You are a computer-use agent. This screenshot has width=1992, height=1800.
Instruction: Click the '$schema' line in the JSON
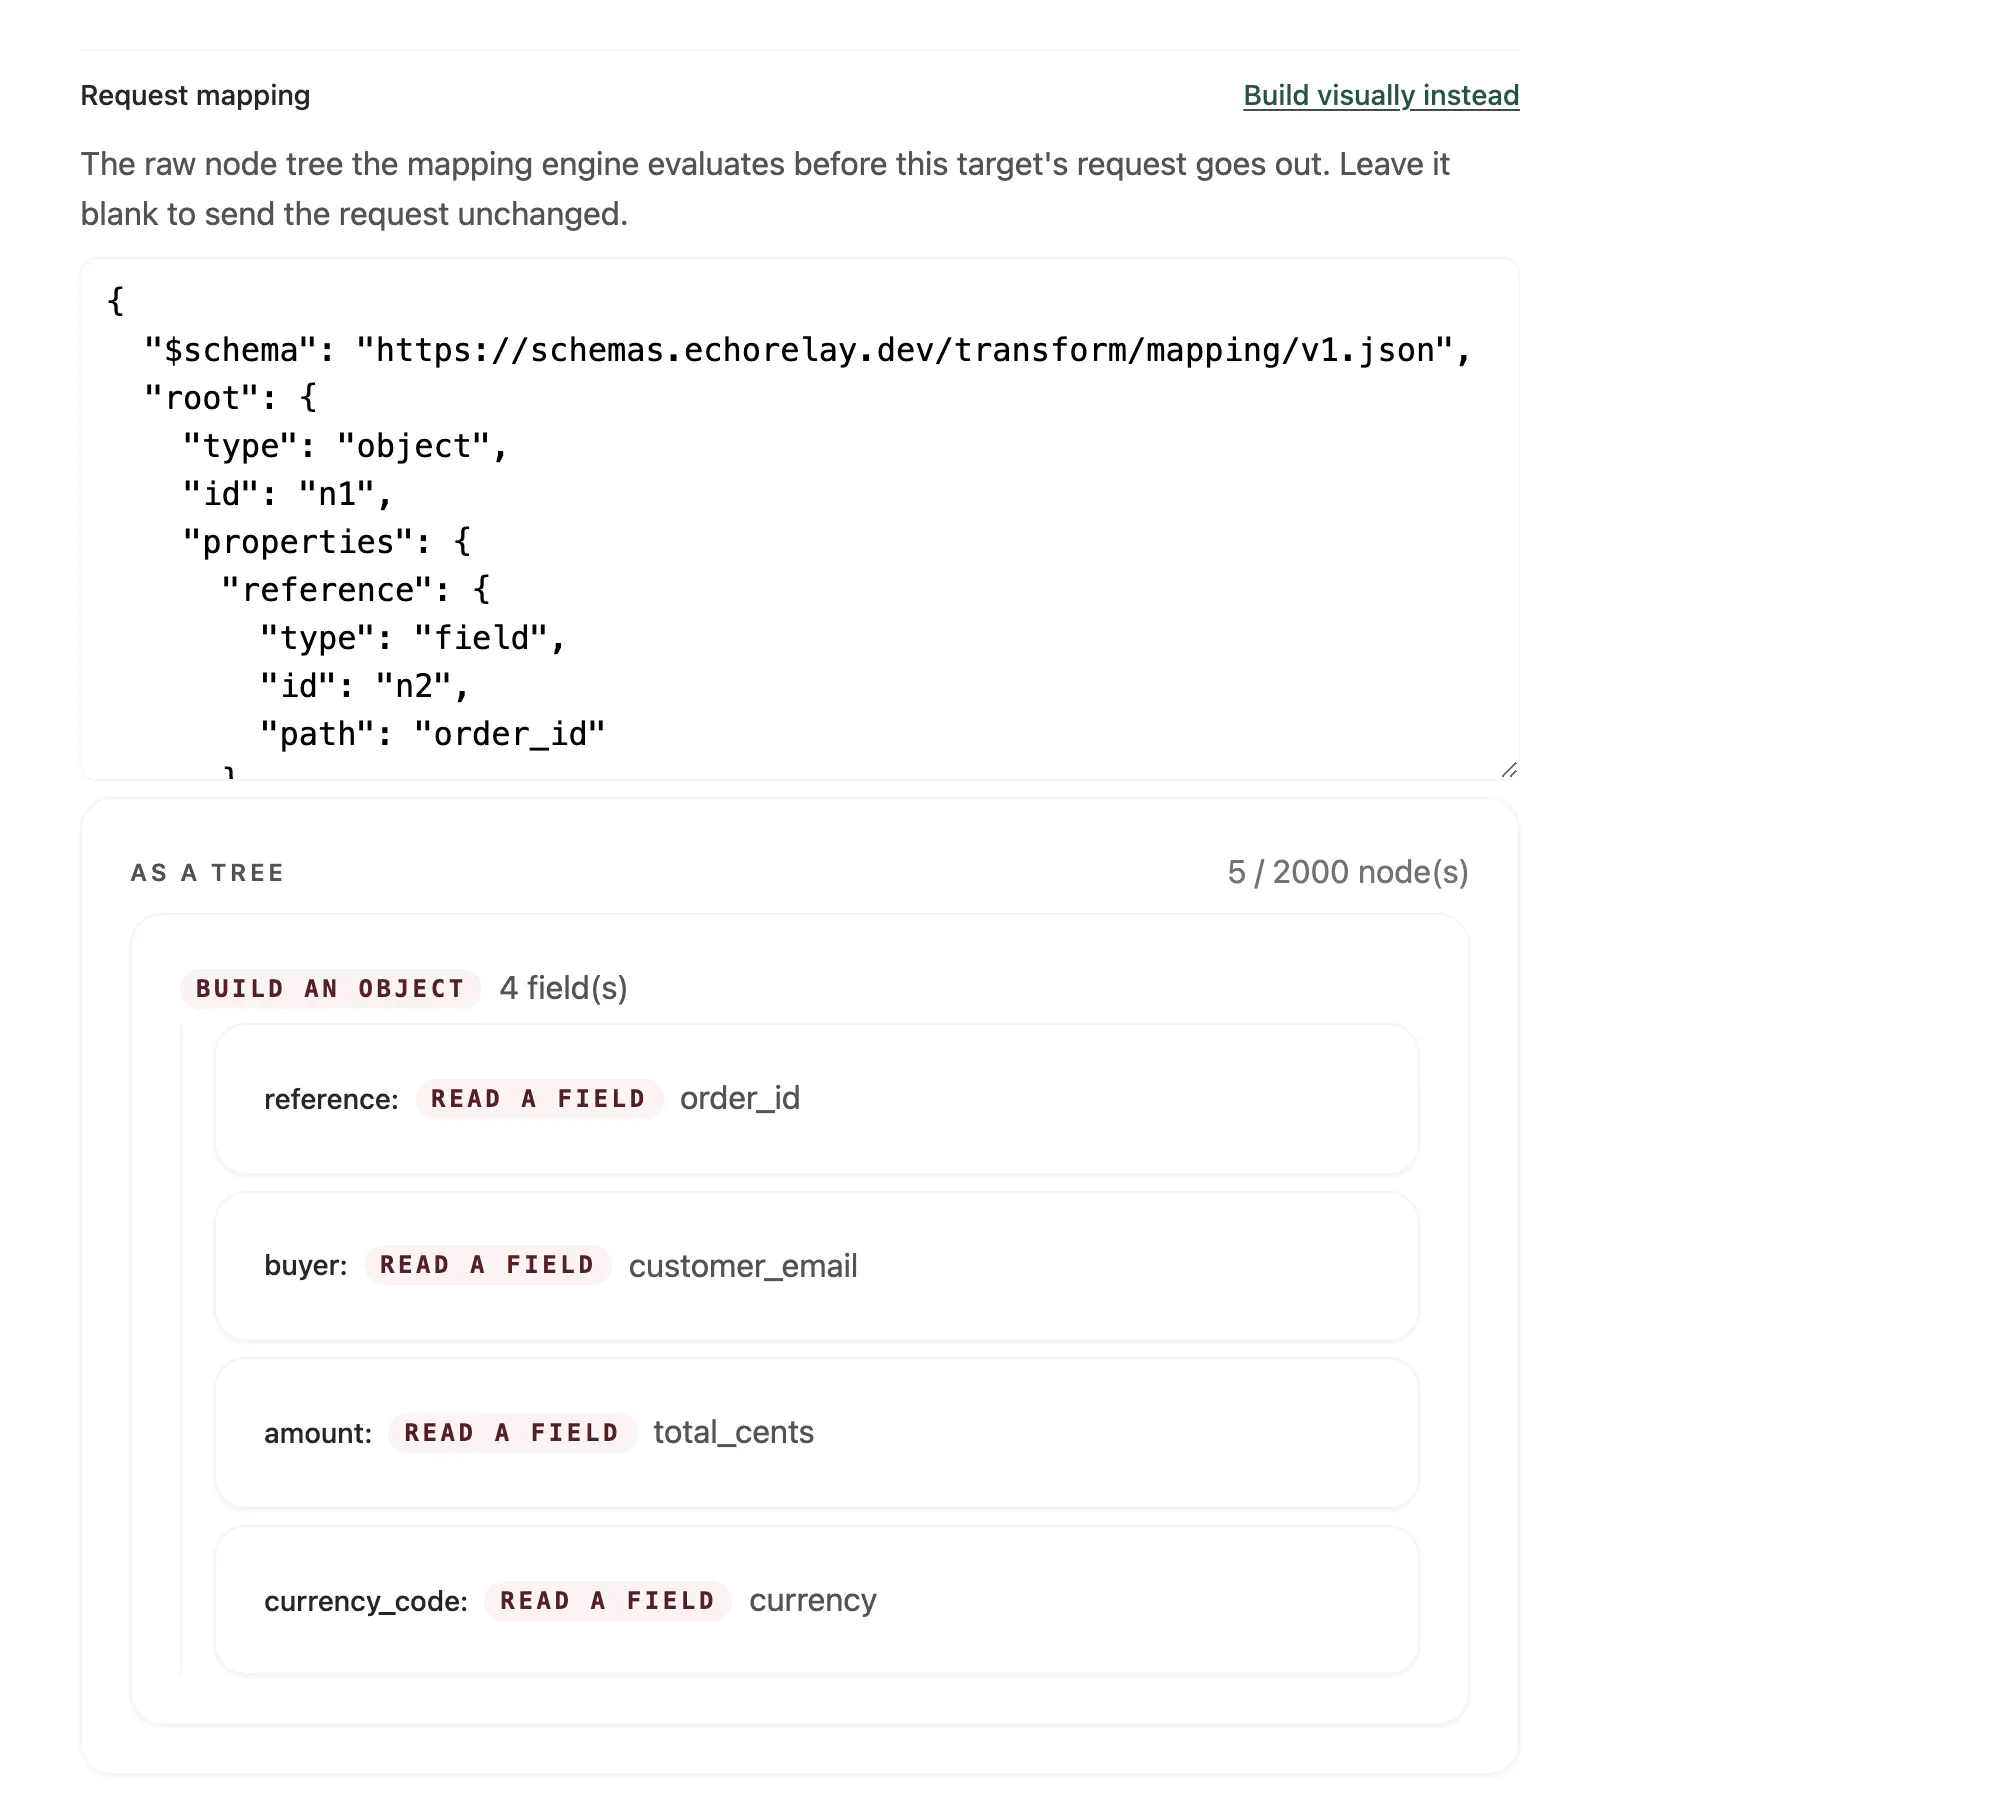808,350
